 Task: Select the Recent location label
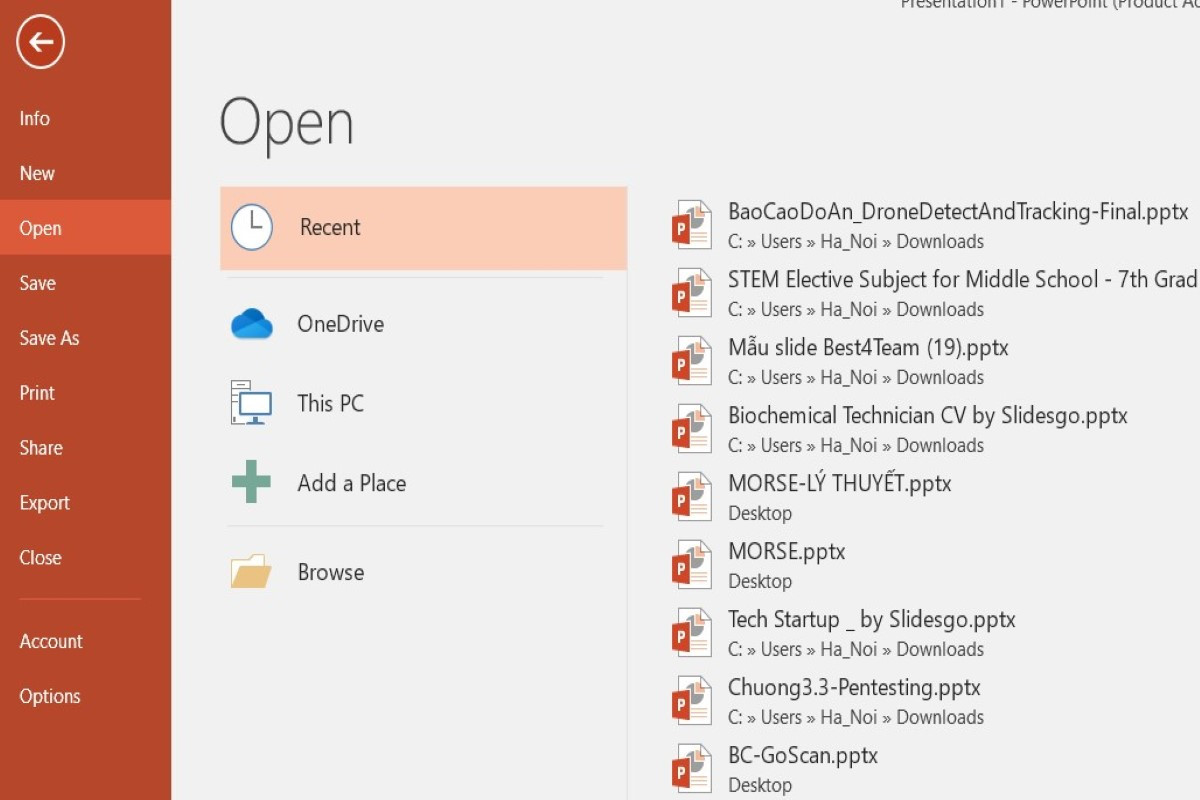click(330, 227)
